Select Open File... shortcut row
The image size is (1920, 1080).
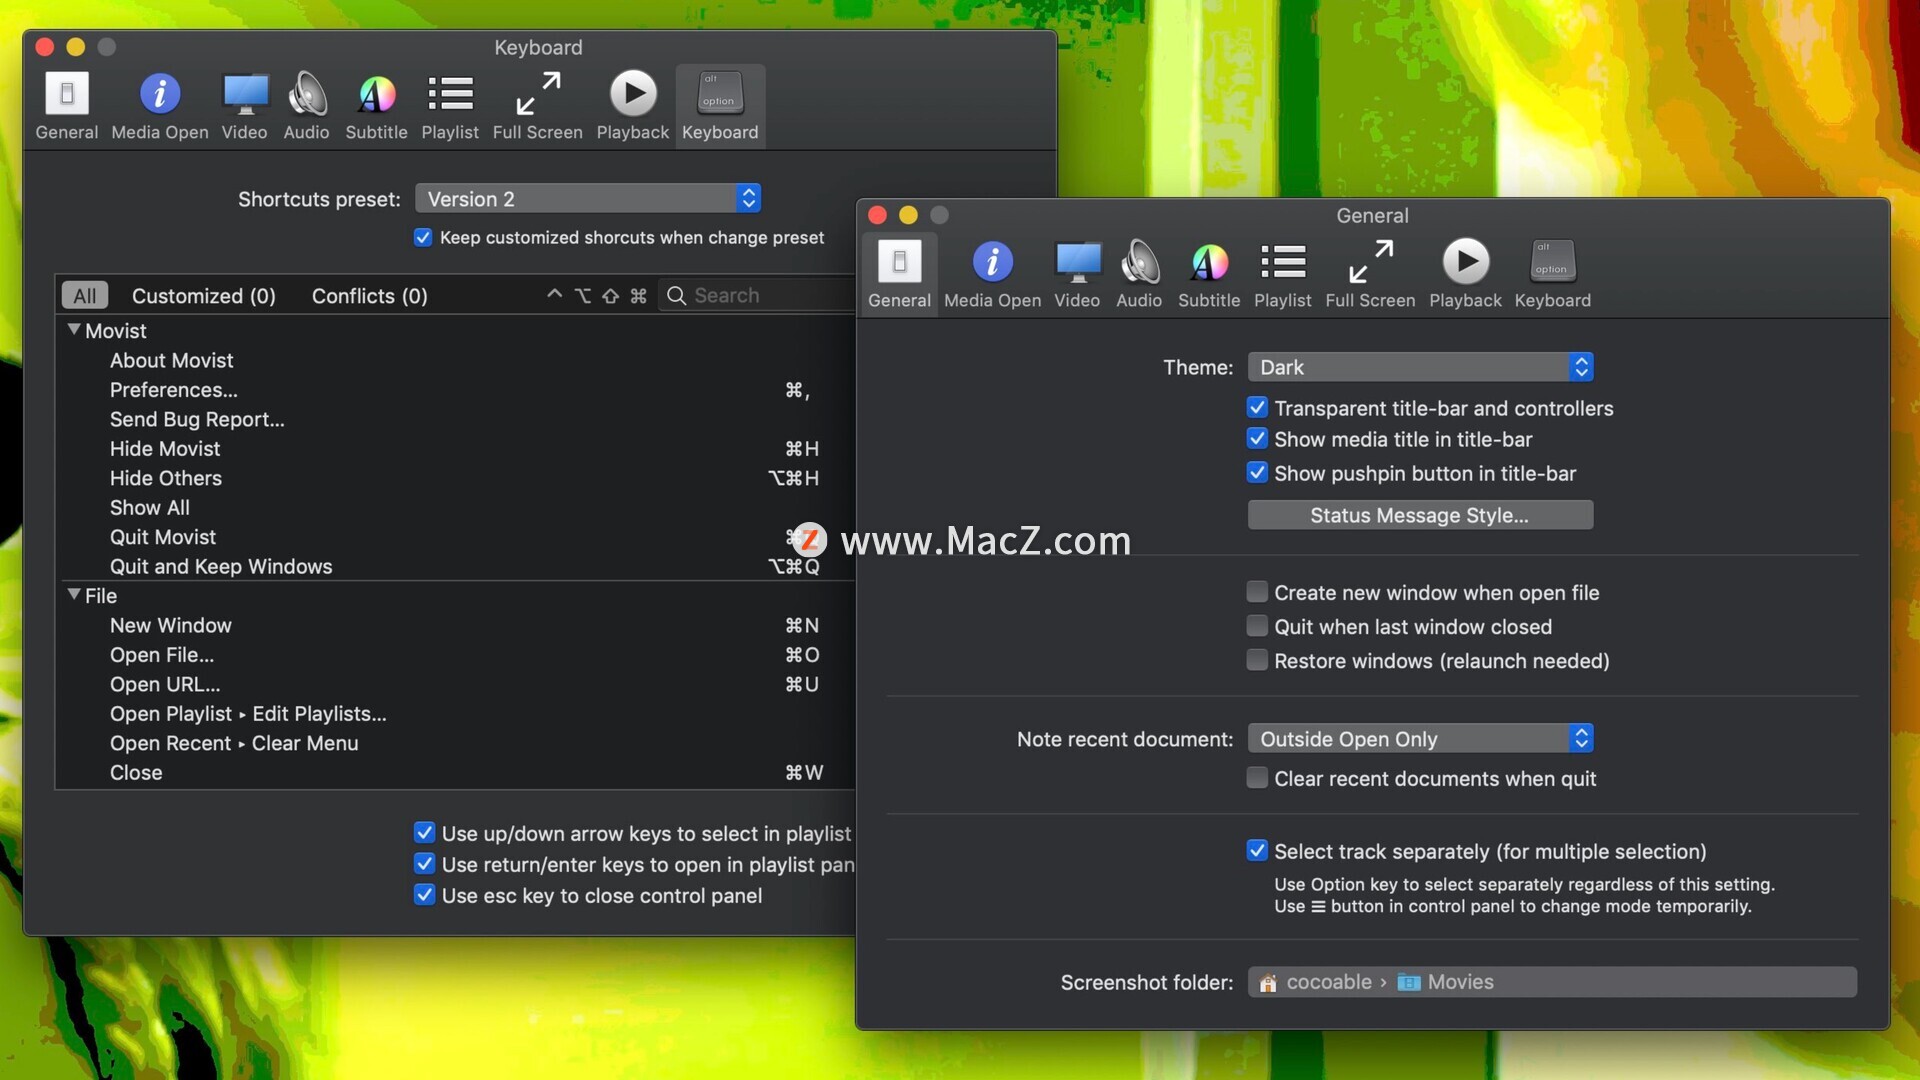point(455,655)
